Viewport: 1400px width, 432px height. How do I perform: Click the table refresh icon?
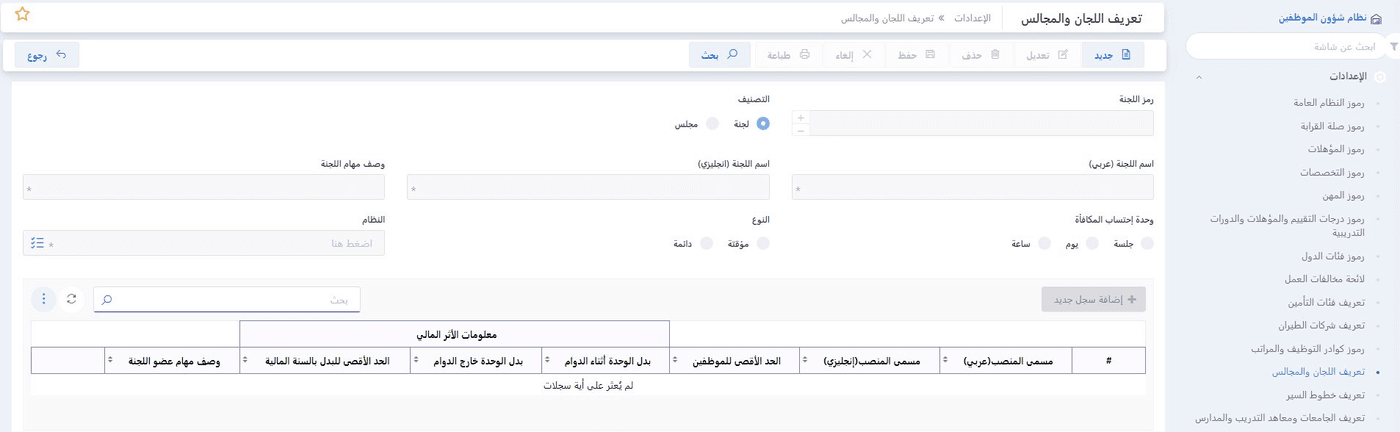click(72, 299)
